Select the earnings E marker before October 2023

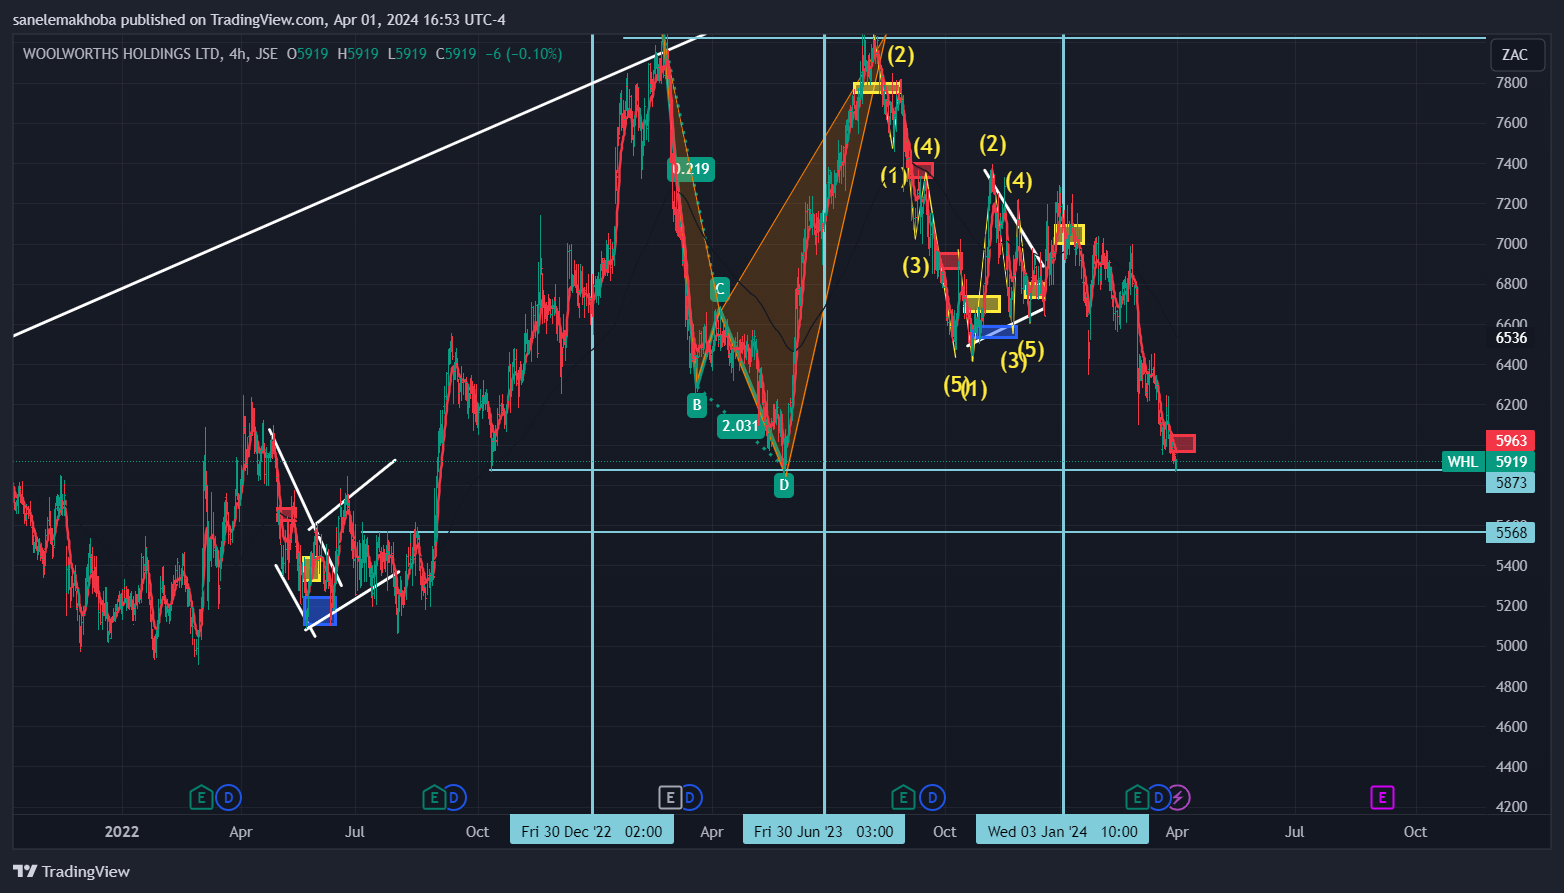[x=903, y=798]
